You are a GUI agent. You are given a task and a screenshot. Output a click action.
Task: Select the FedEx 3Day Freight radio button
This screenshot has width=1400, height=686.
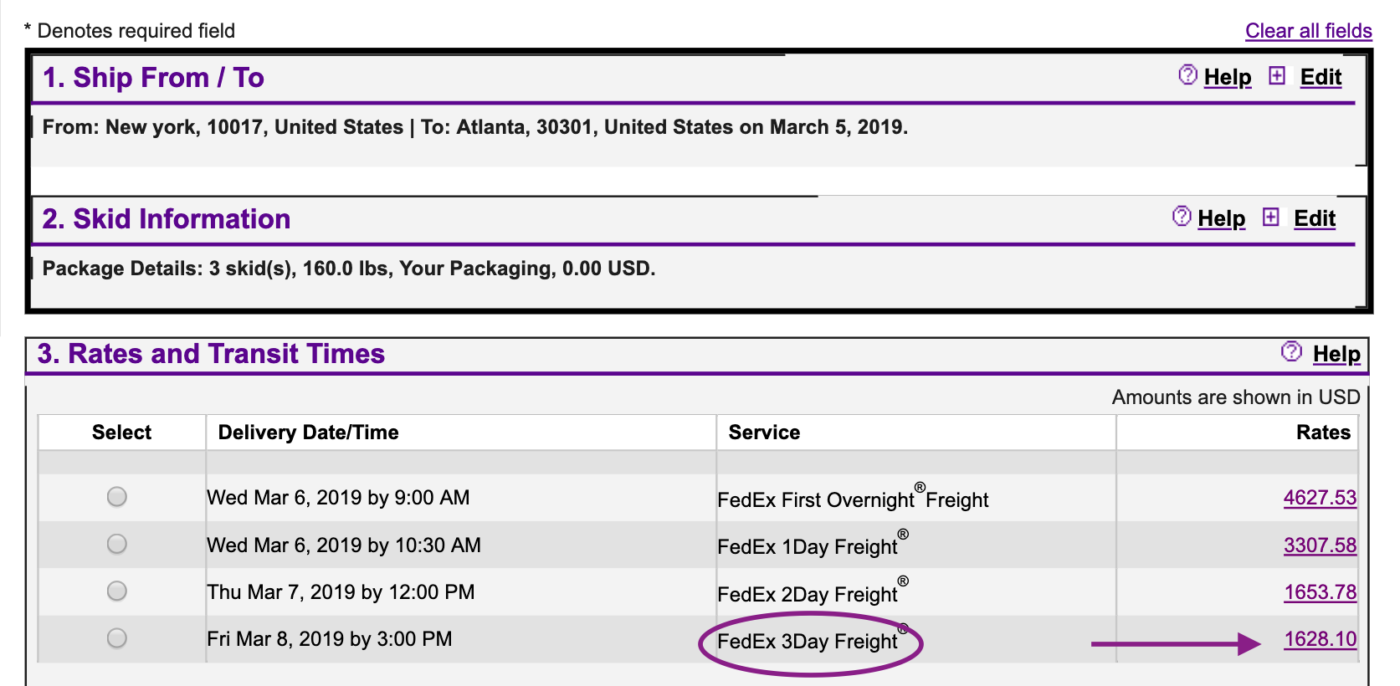[117, 638]
